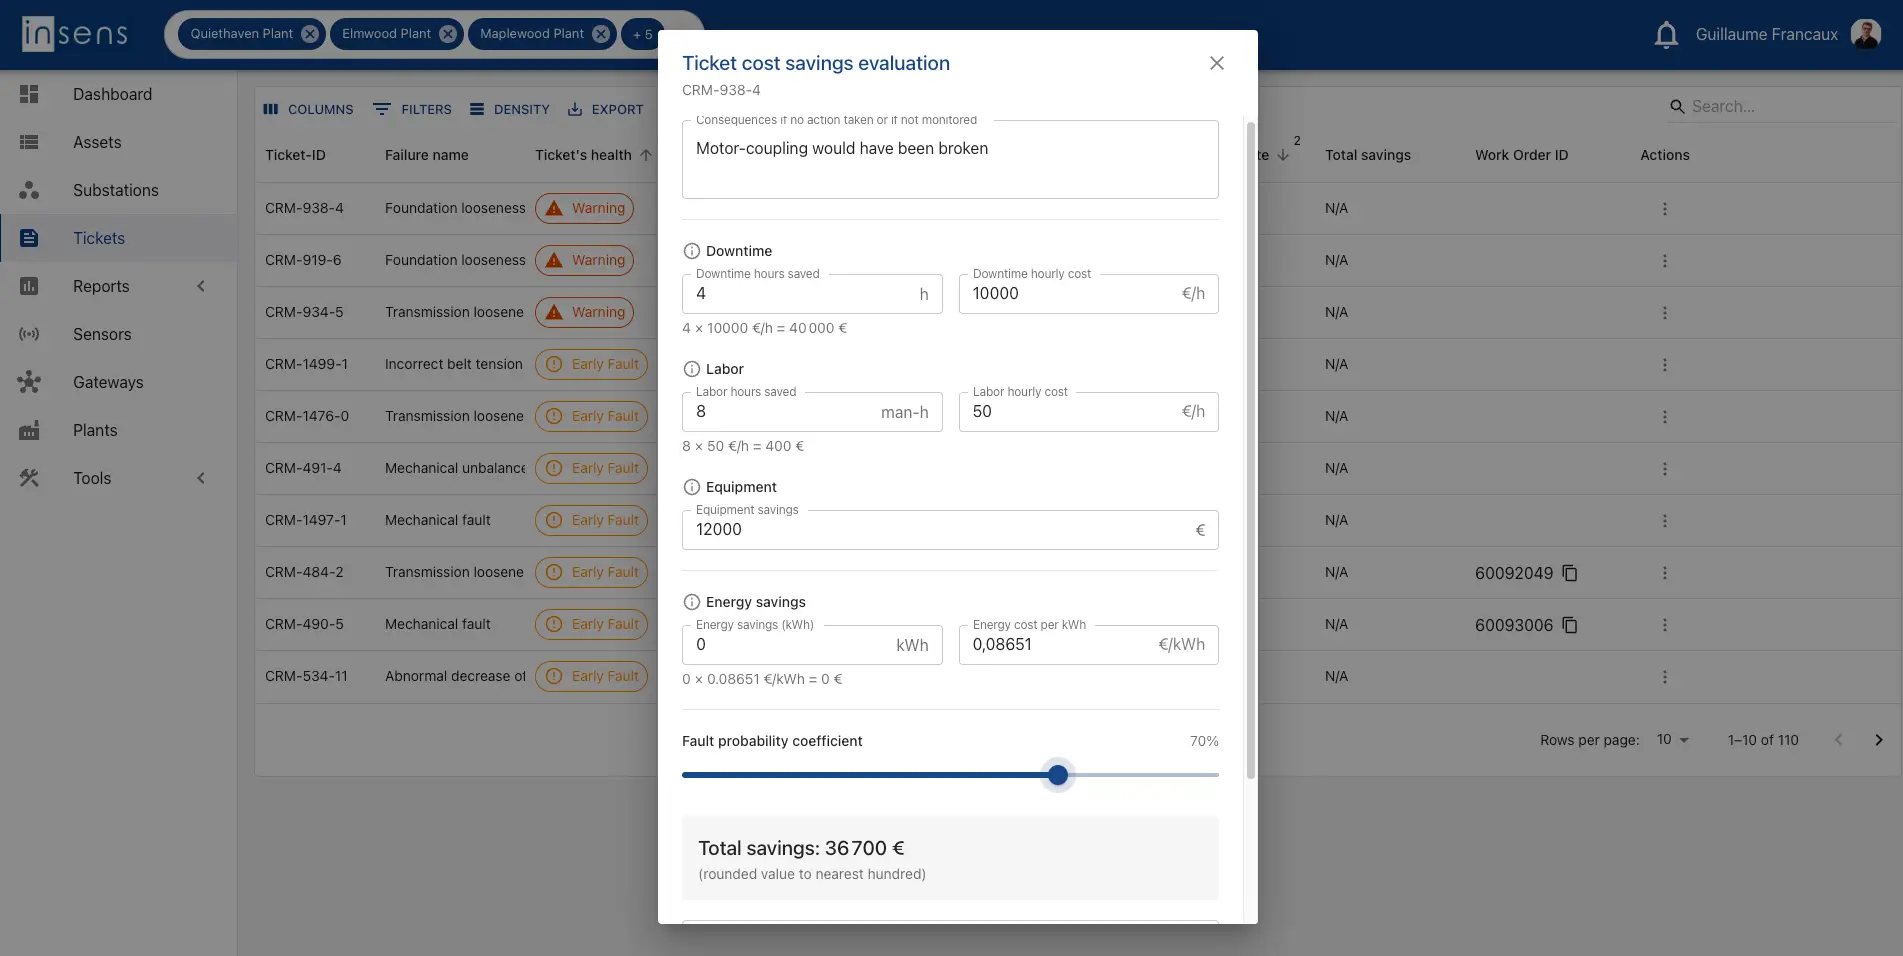Click the COLUMNS toolbar button
Viewport: 1903px width, 956px height.
pos(308,110)
